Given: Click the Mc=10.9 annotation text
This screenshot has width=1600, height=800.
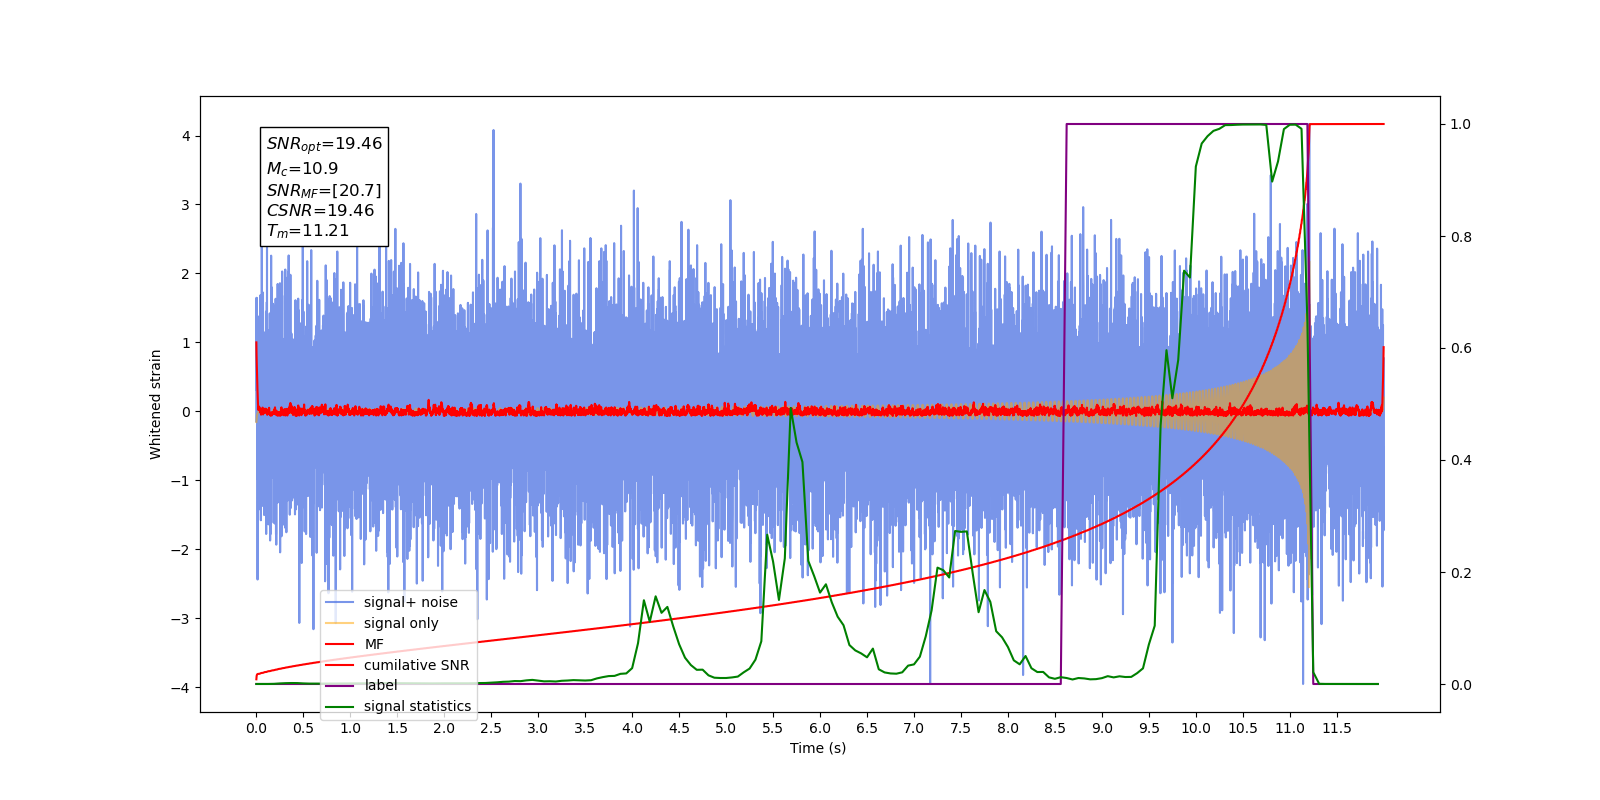Looking at the screenshot, I should point(302,169).
